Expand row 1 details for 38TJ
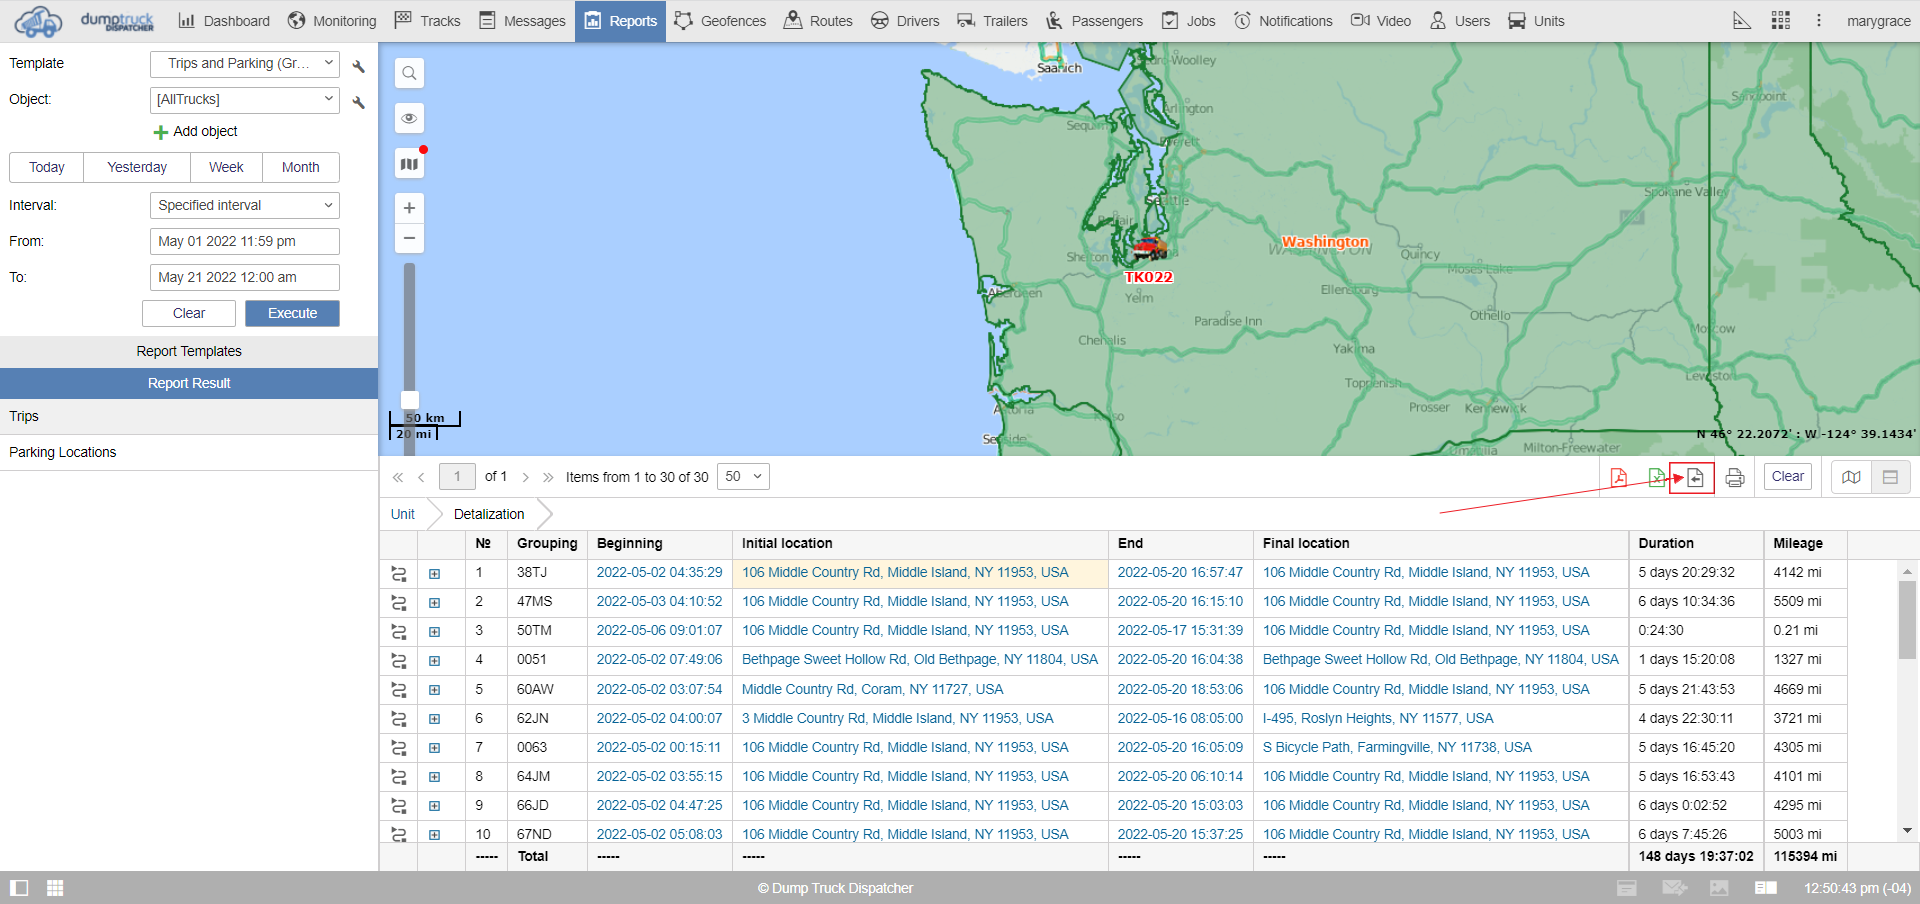Viewport: 1920px width, 904px height. tap(435, 574)
